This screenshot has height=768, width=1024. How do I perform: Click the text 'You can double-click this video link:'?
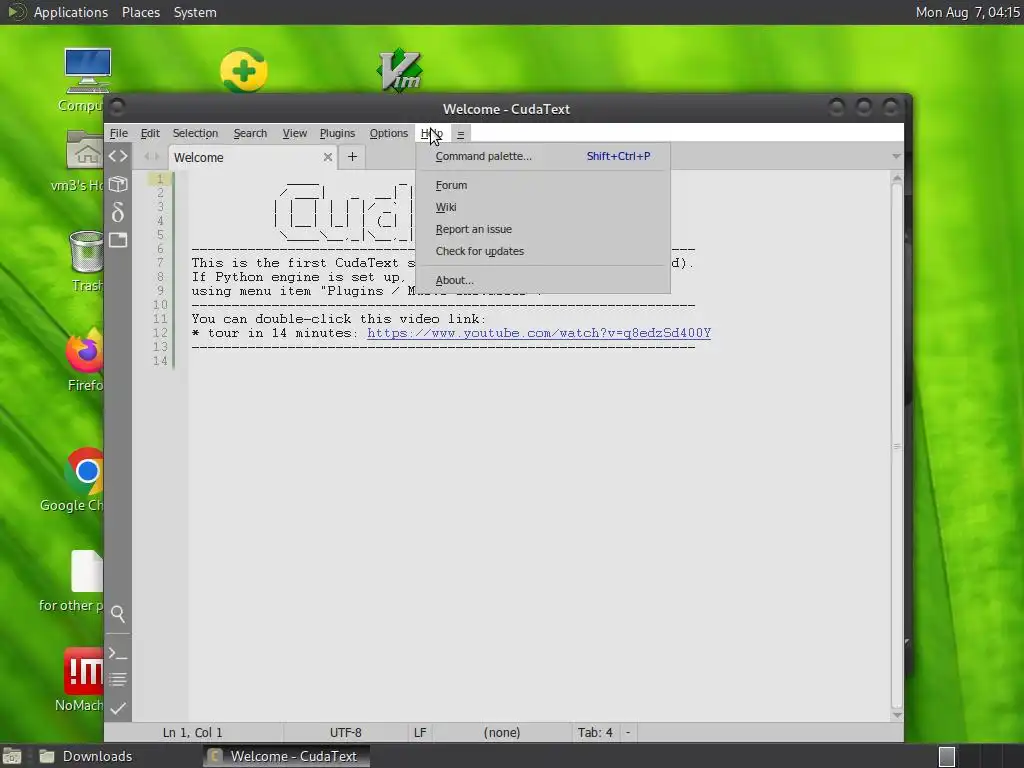click(339, 319)
